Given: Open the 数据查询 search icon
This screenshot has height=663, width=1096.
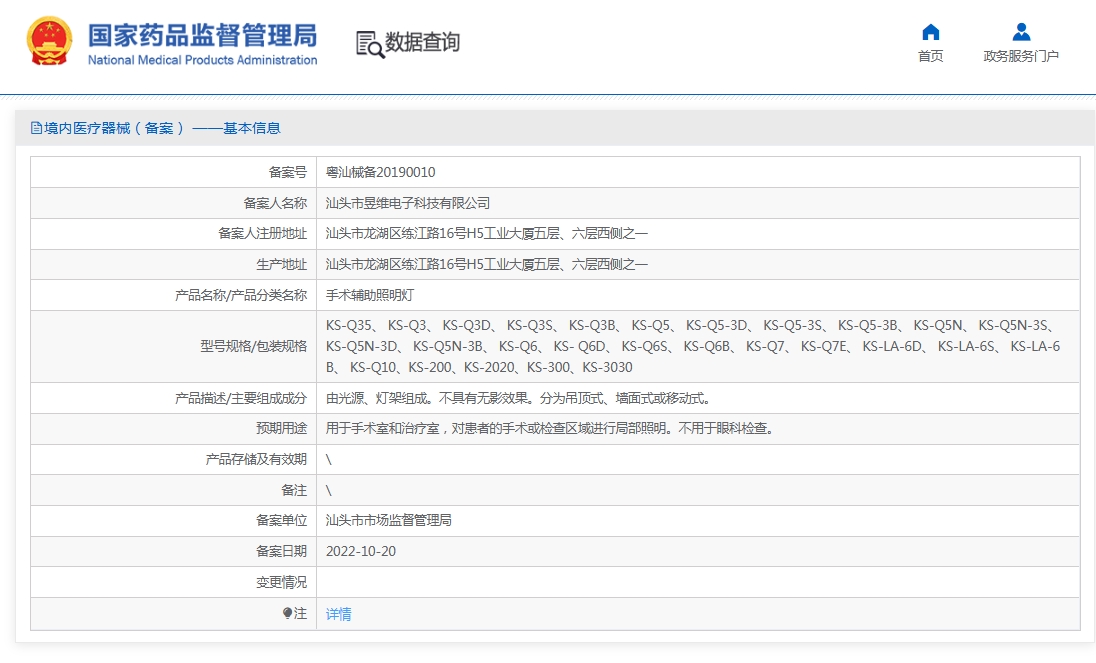Looking at the screenshot, I should [x=370, y=44].
